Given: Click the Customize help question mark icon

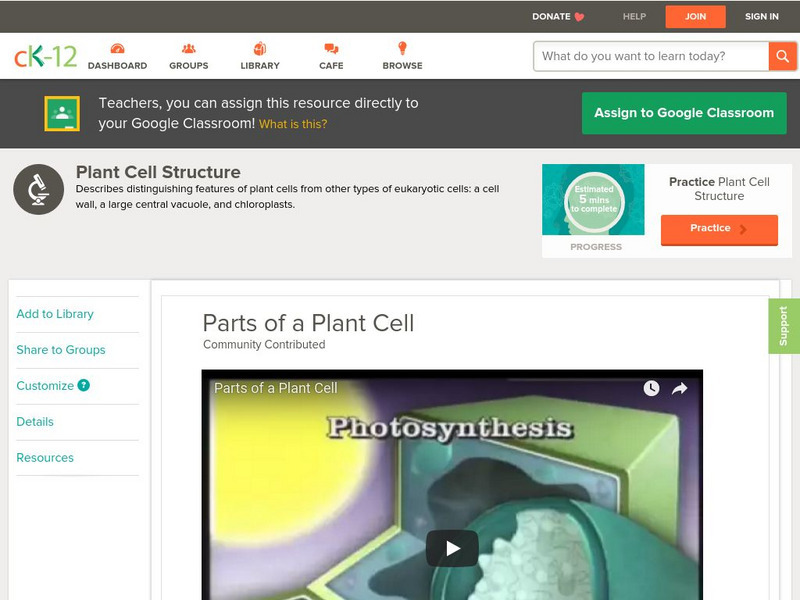Looking at the screenshot, I should (x=84, y=385).
